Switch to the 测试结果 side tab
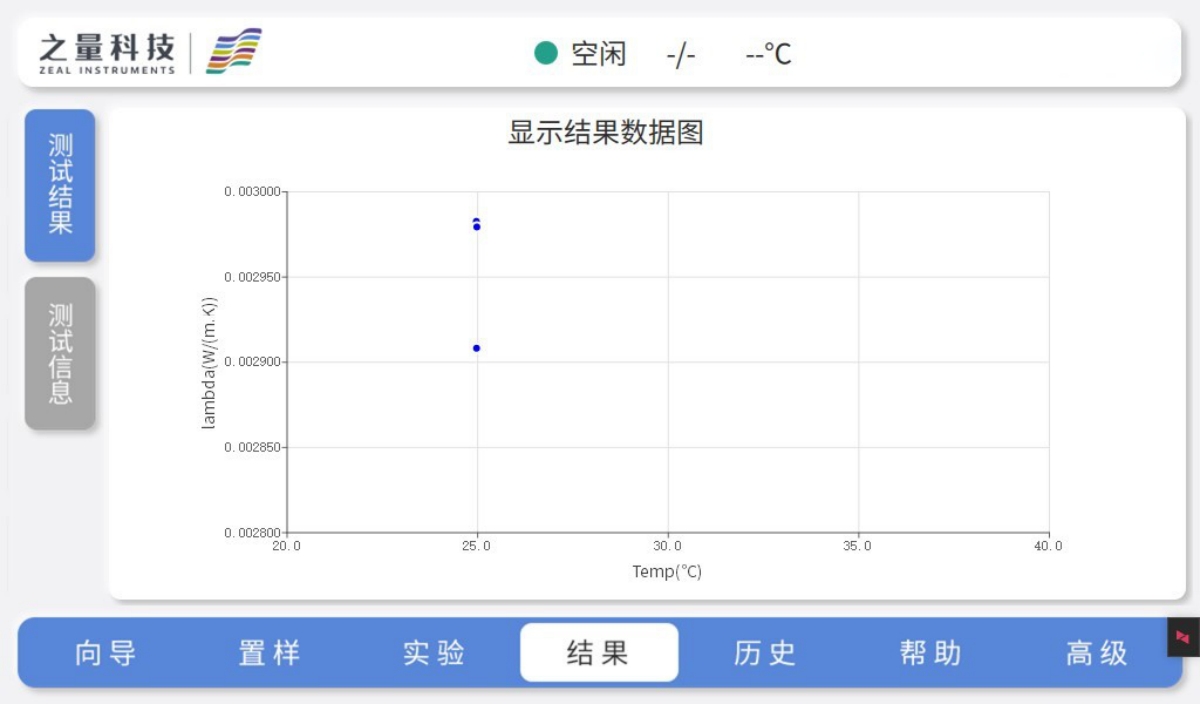1200x704 pixels. (x=60, y=185)
